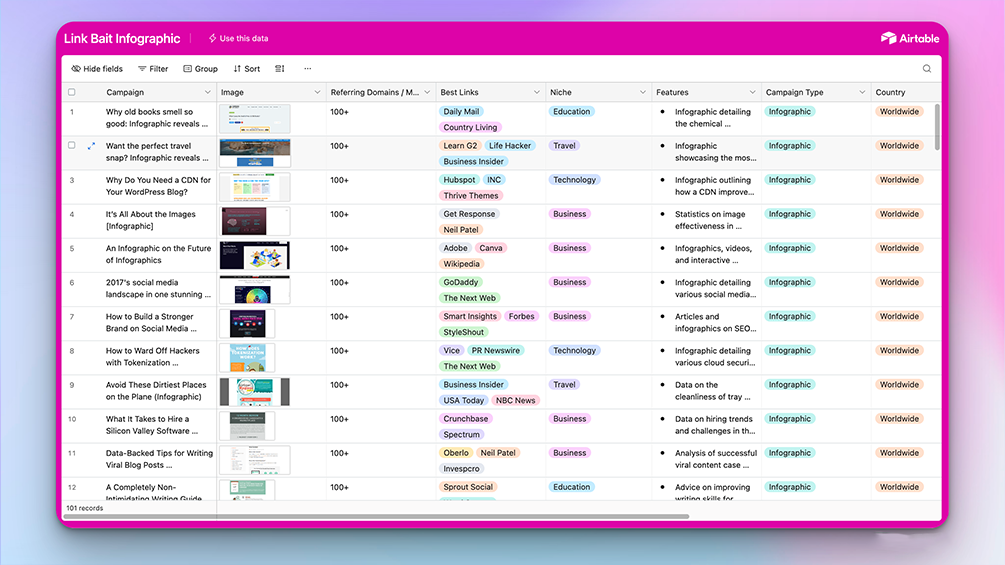
Task: Open thumbnail for Why old books smell so good
Action: [254, 119]
